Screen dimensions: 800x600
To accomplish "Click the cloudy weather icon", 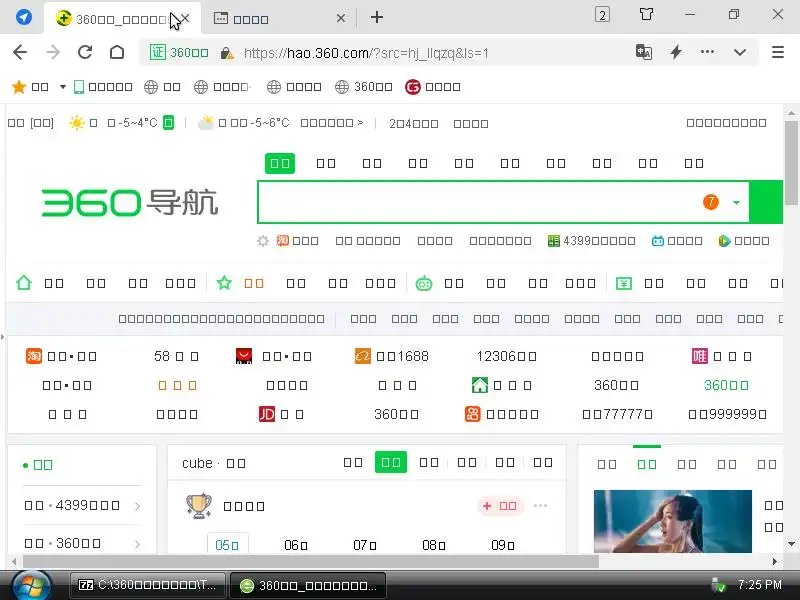I will tap(206, 123).
